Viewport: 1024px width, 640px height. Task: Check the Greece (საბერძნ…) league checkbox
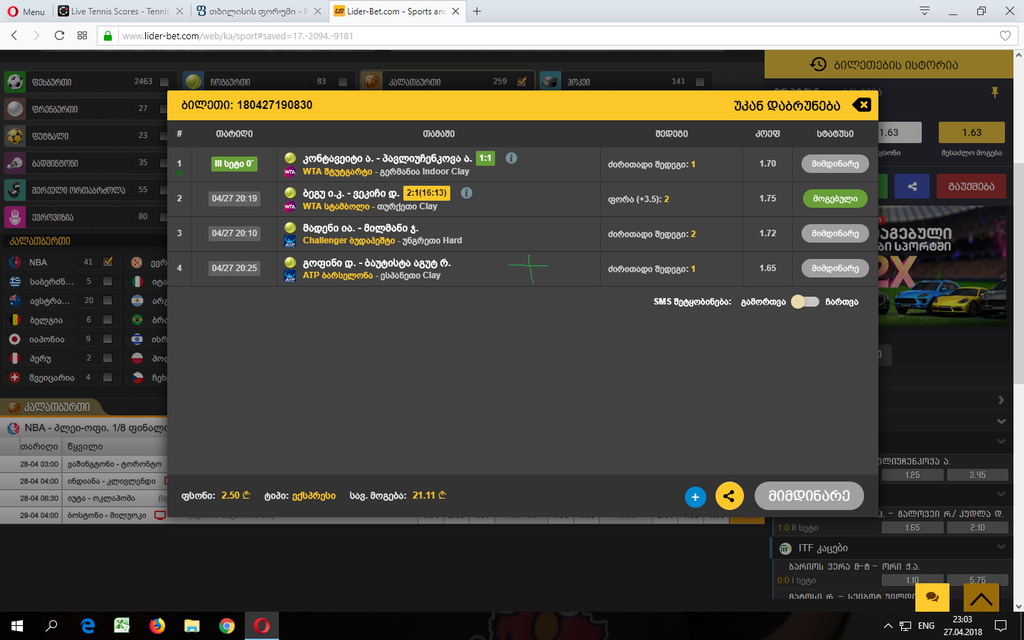[x=108, y=281]
